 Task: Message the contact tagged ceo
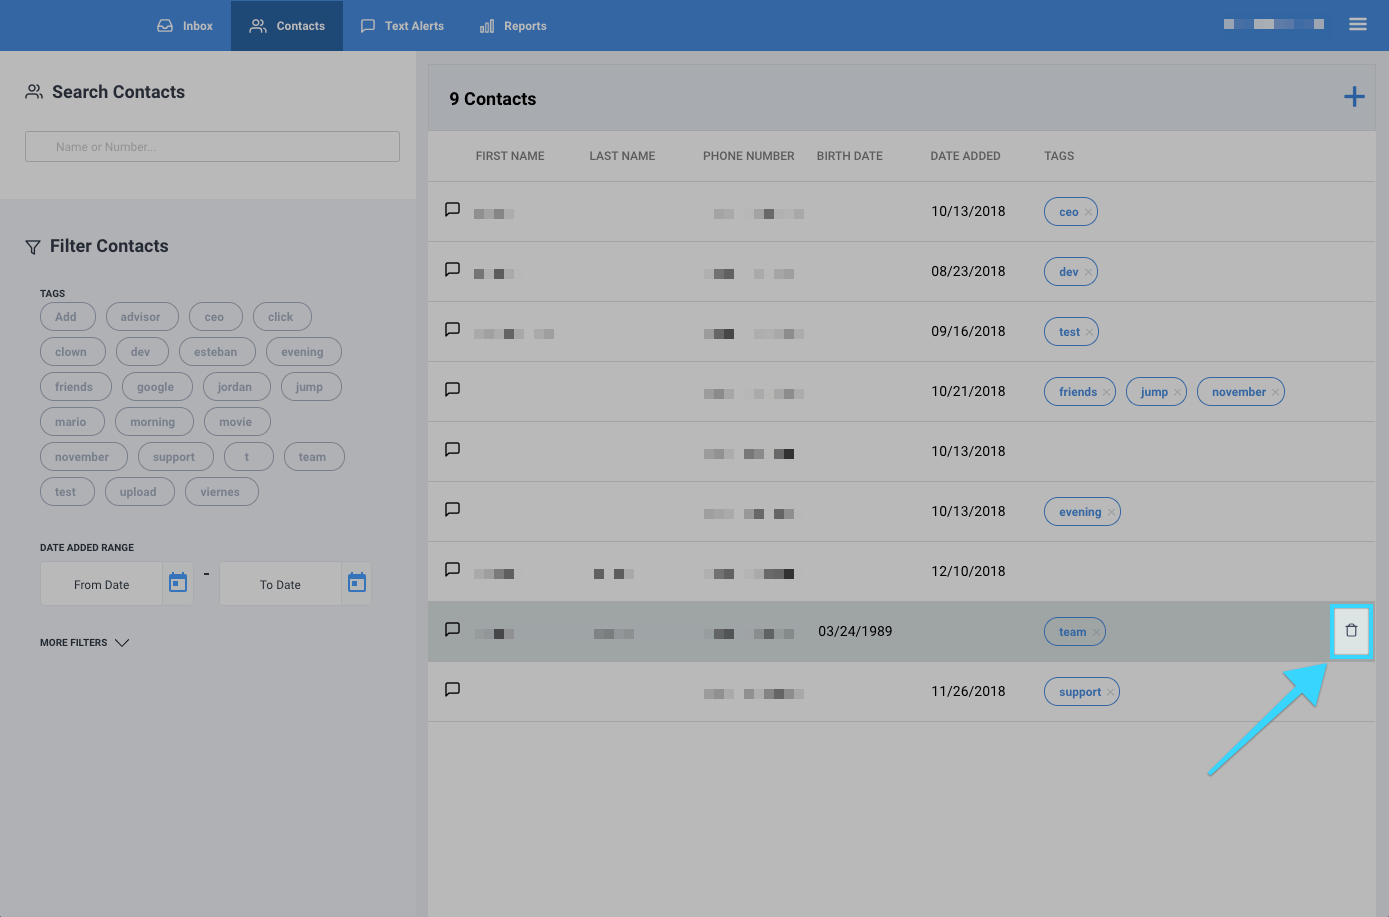click(452, 209)
